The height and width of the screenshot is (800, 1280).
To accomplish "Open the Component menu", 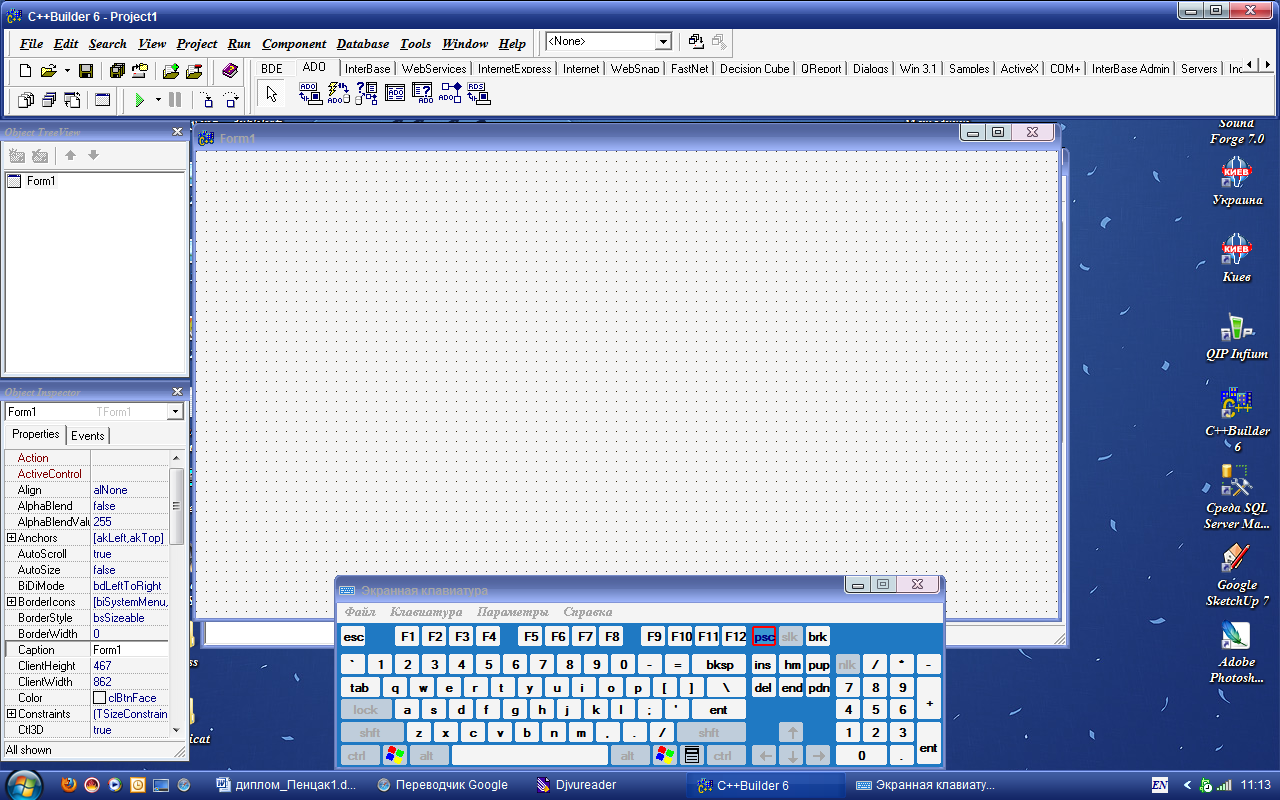I will [x=294, y=44].
